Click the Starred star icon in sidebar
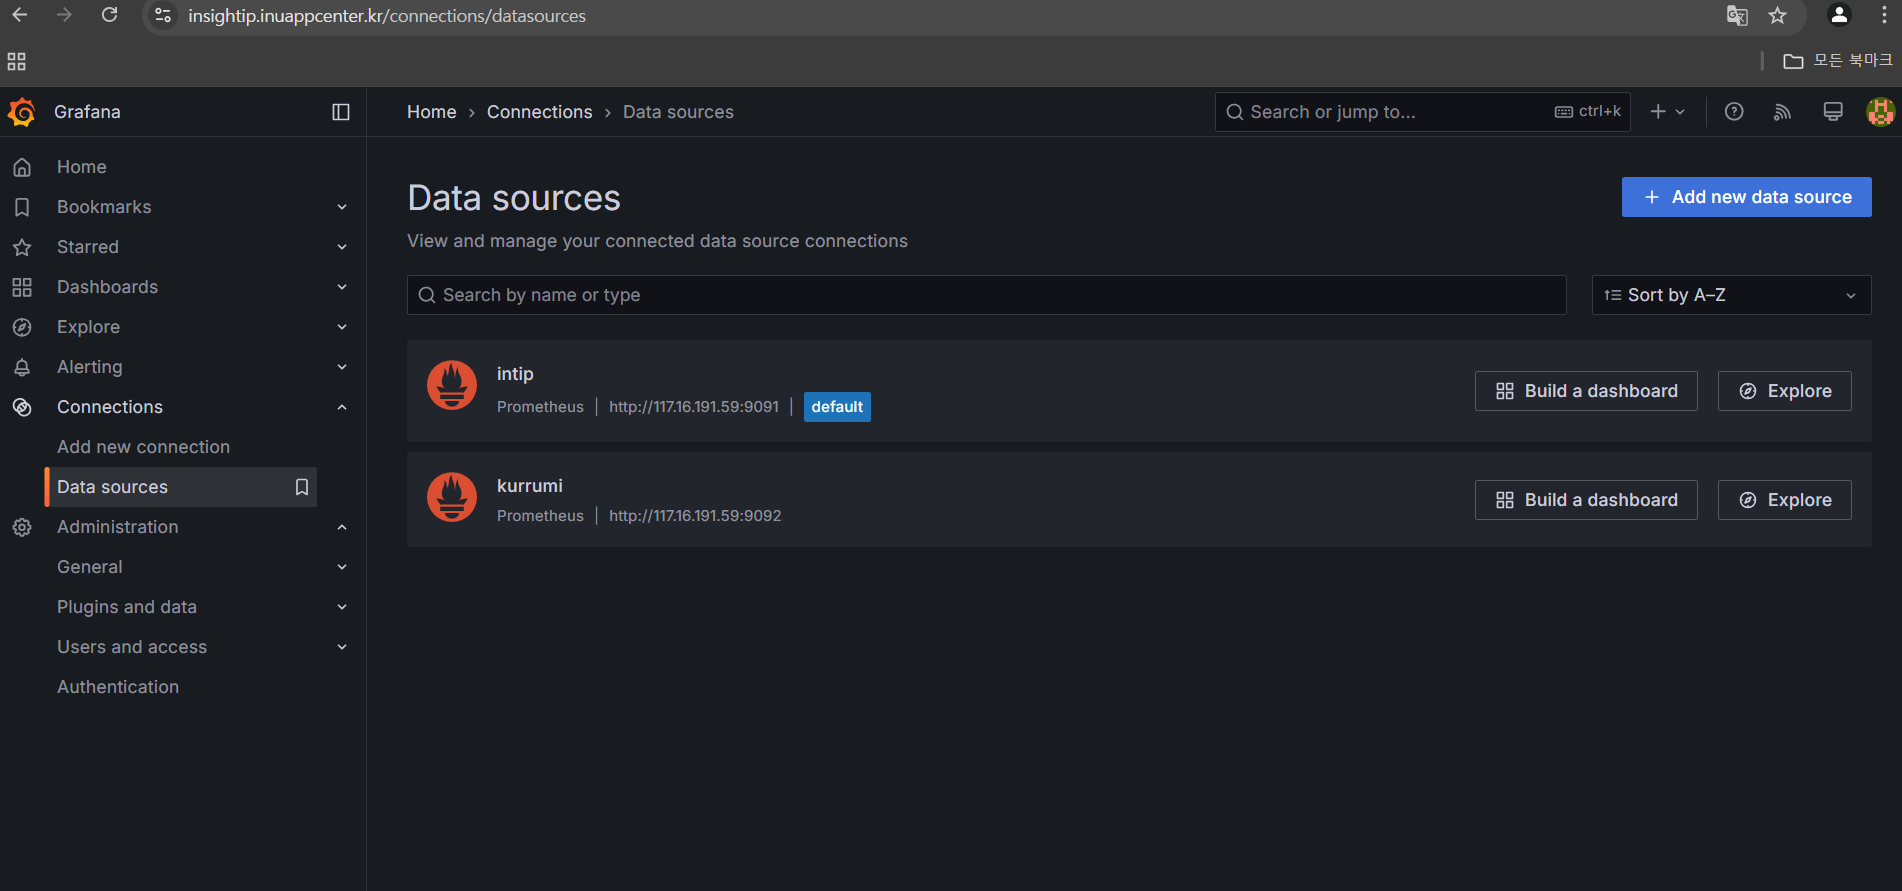Screen dimensions: 1902x891 click(x=22, y=247)
